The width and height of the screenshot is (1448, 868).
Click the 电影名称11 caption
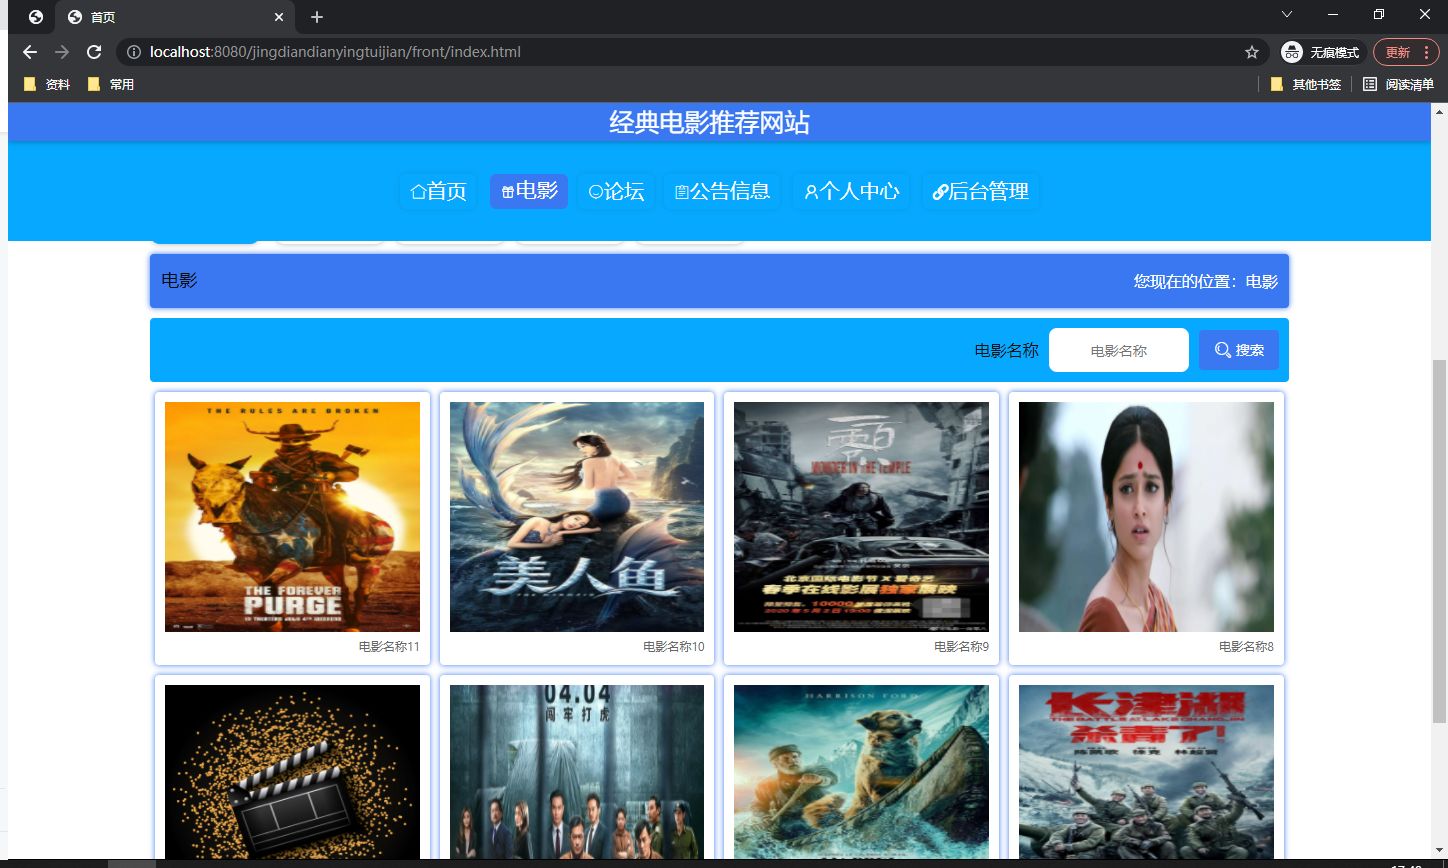point(389,647)
